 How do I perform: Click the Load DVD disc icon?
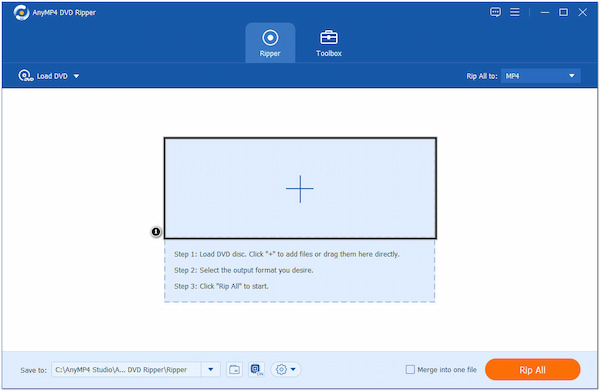coord(26,76)
